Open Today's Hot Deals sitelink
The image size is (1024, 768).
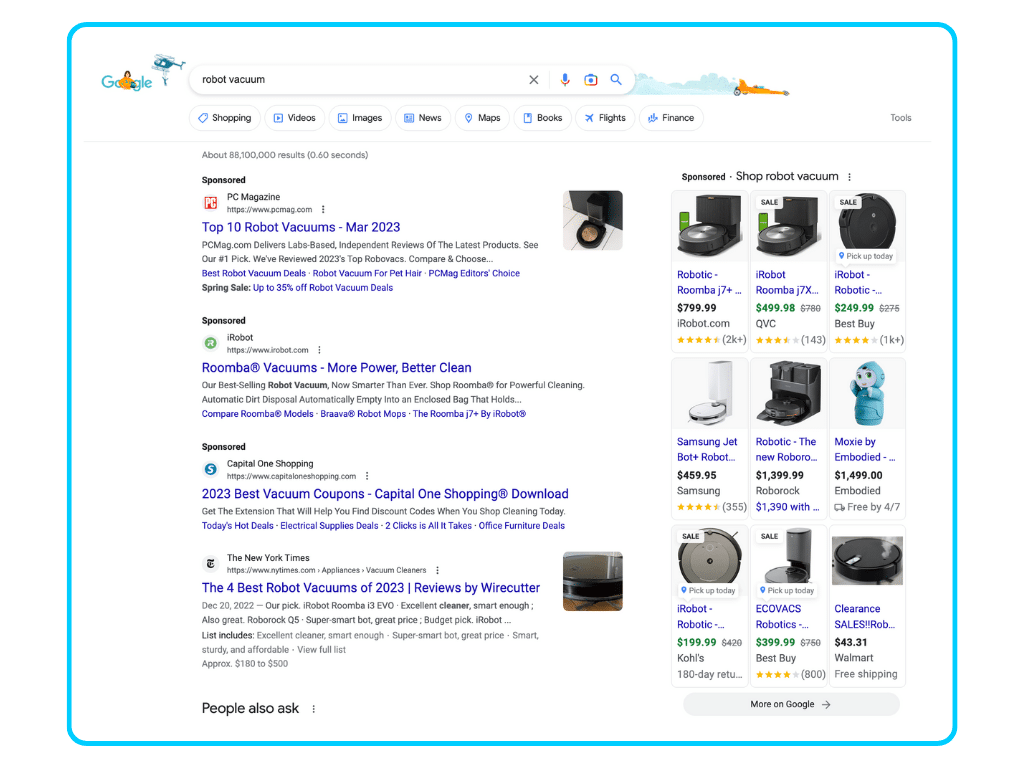pyautogui.click(x=238, y=526)
